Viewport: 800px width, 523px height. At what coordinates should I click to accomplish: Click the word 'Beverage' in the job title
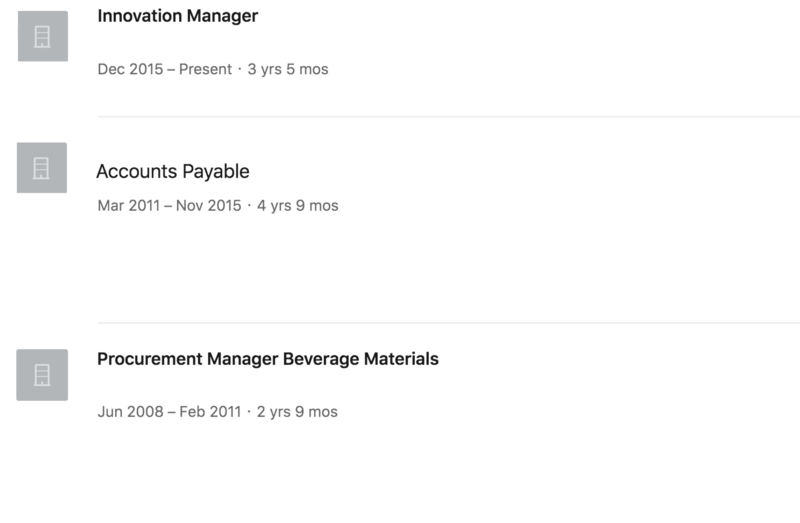pyautogui.click(x=321, y=359)
